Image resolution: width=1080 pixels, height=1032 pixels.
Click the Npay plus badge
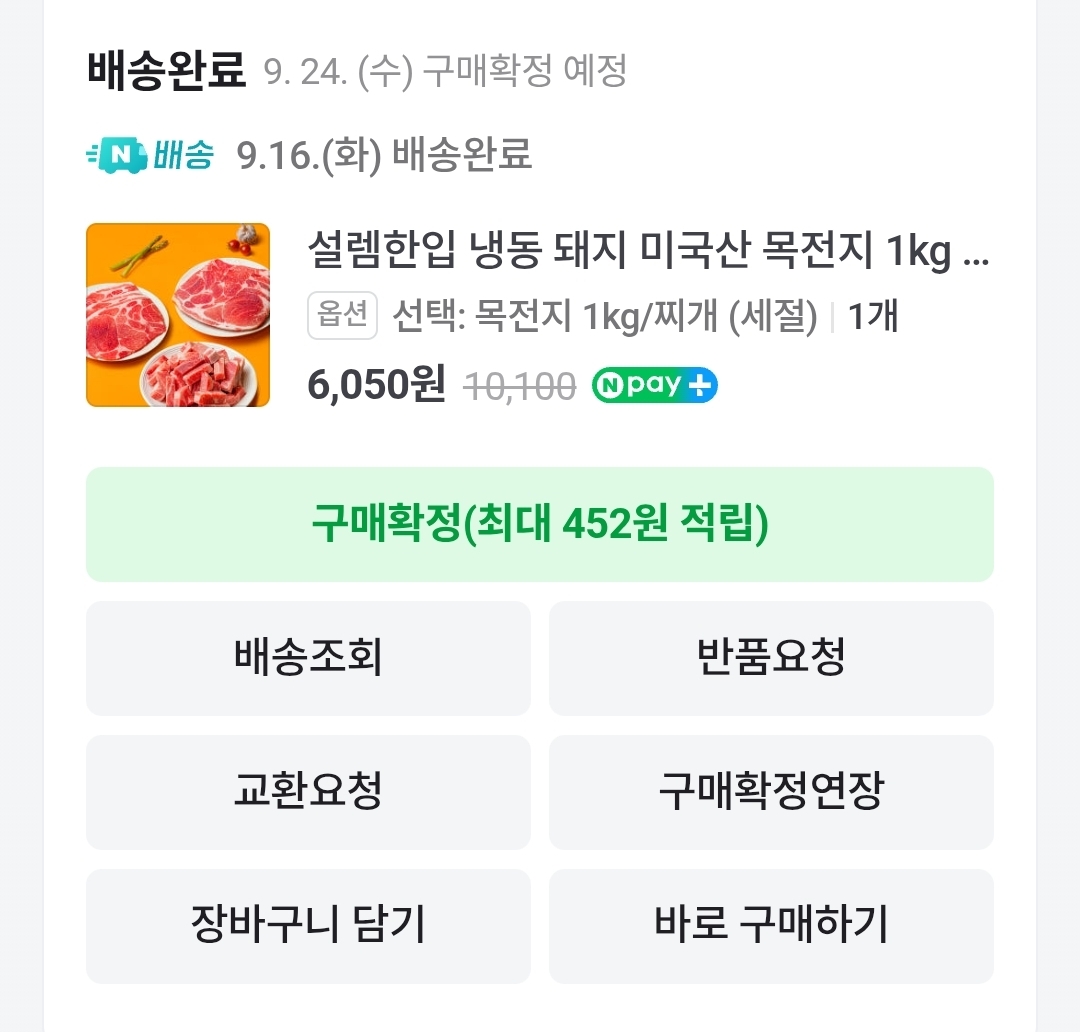[x=654, y=386]
